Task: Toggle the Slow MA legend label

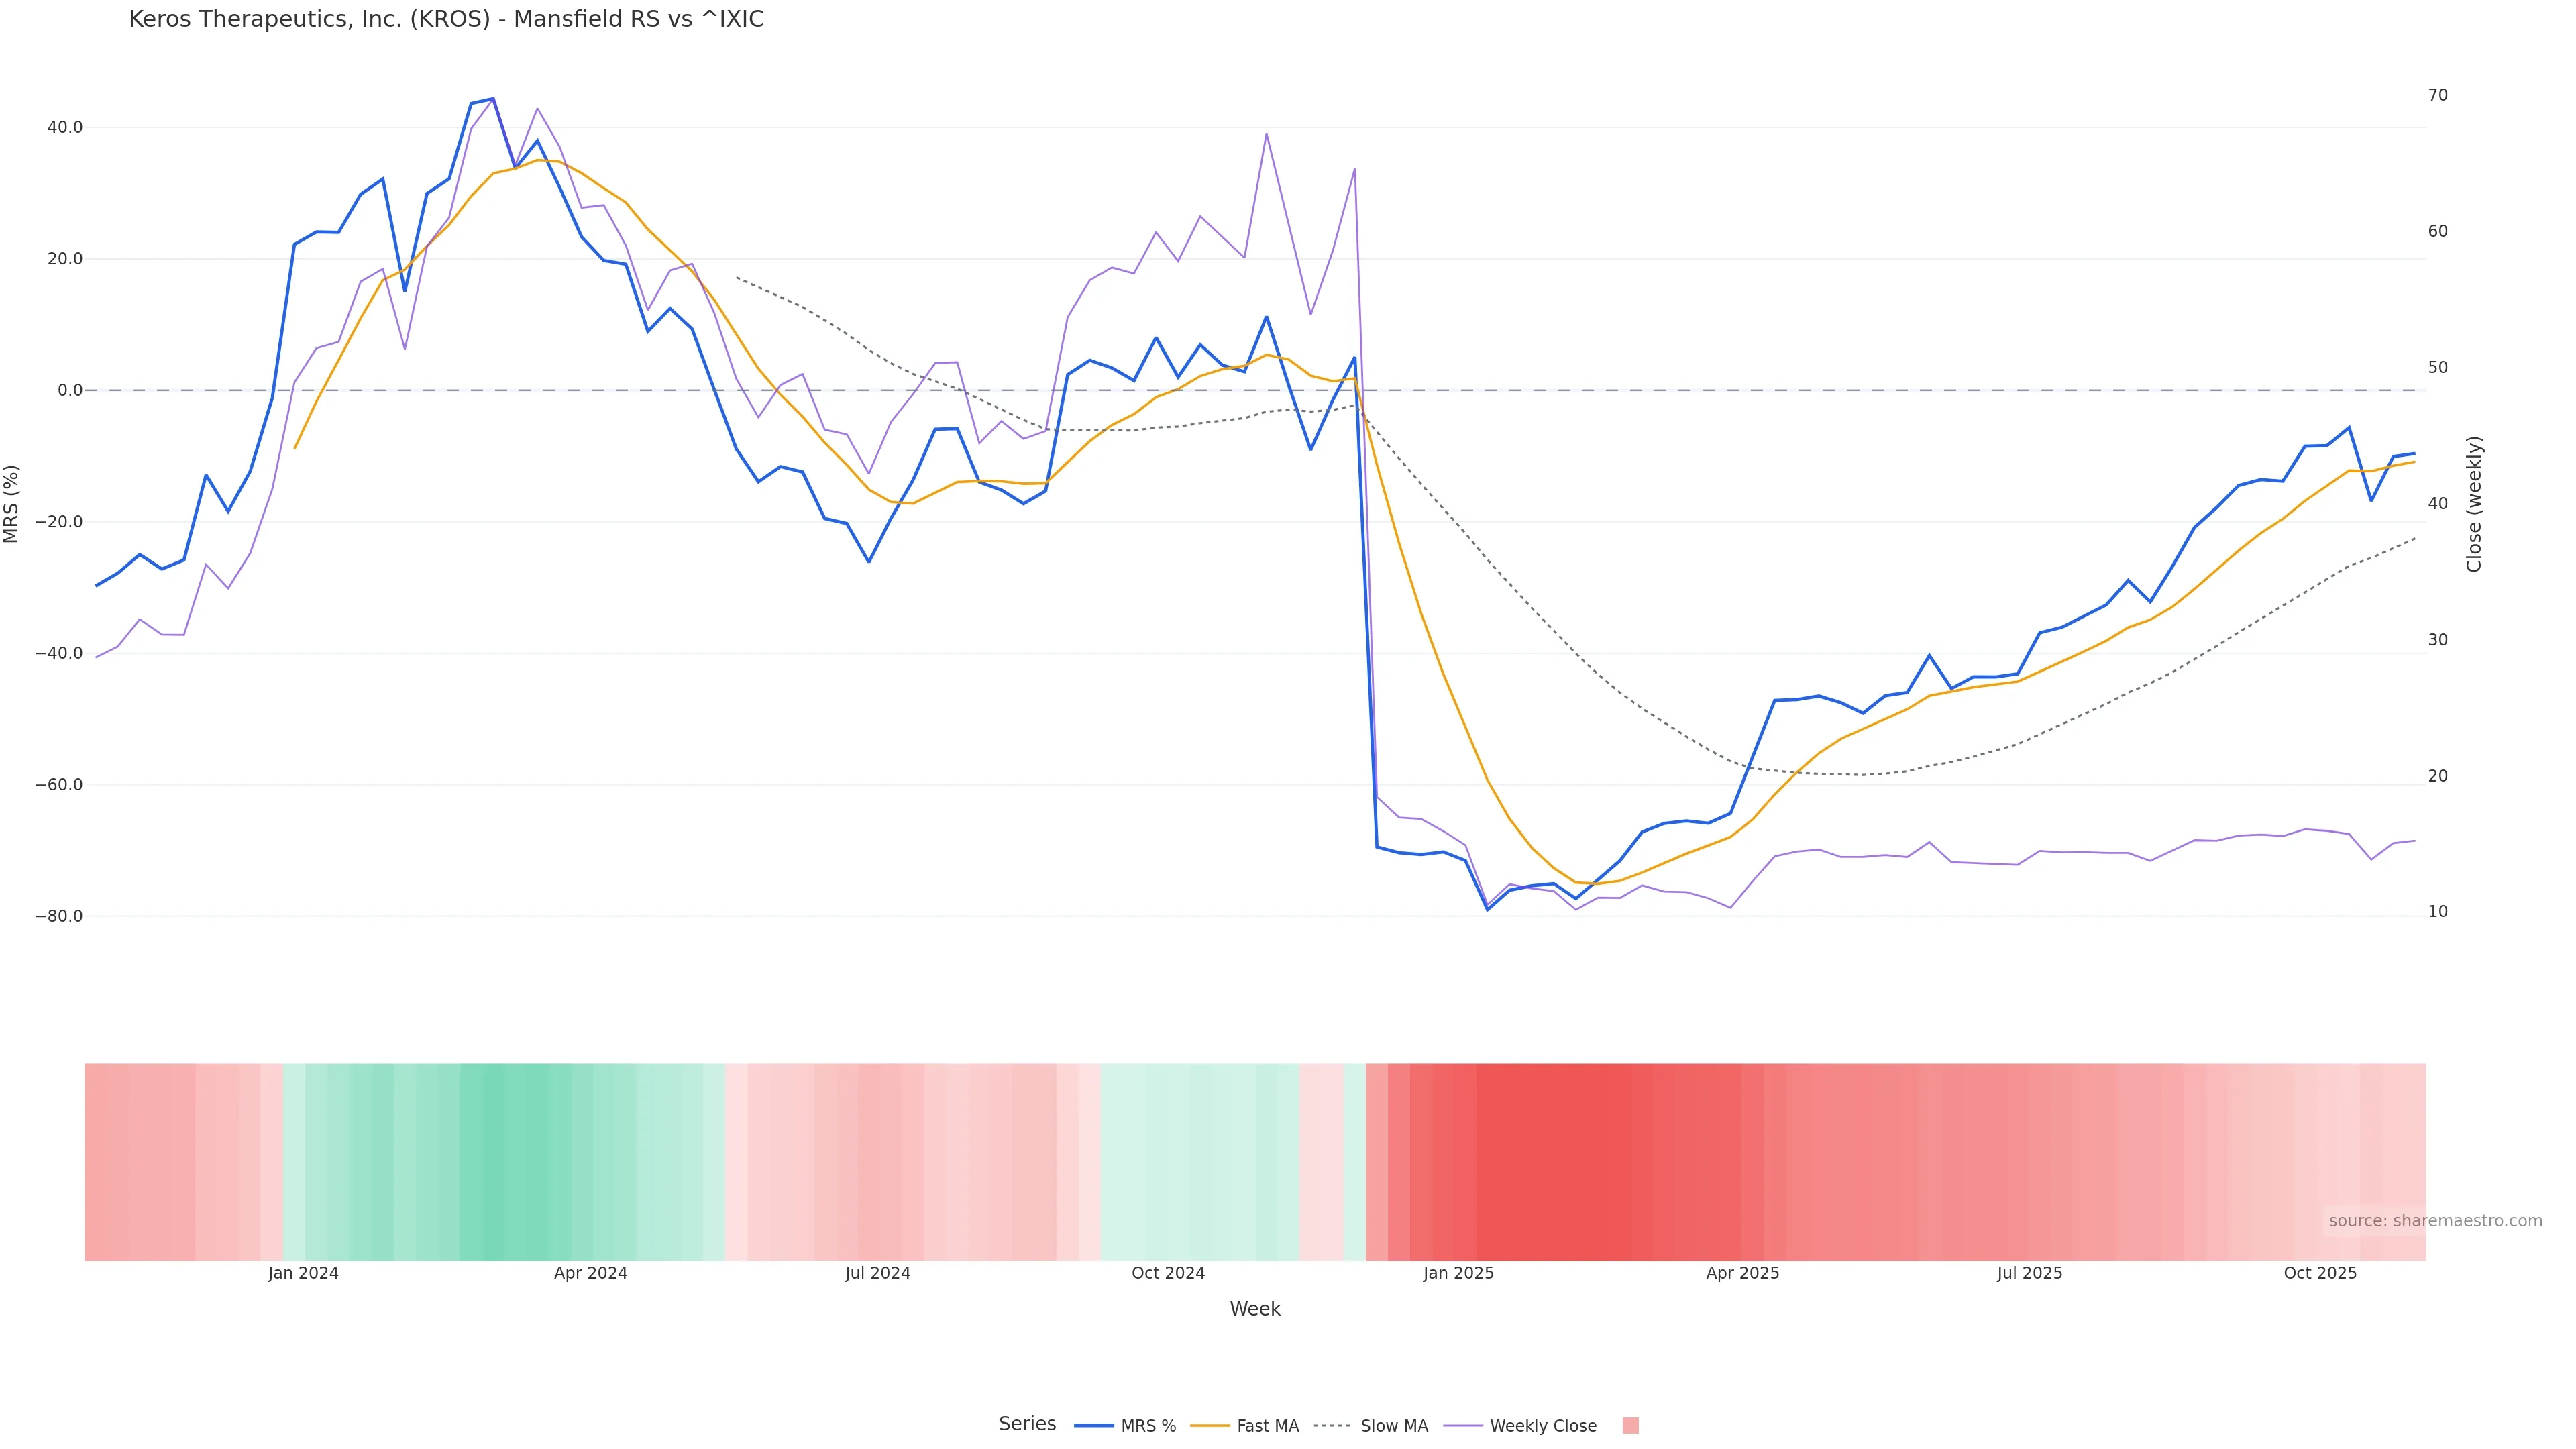Action: click(x=1394, y=1426)
